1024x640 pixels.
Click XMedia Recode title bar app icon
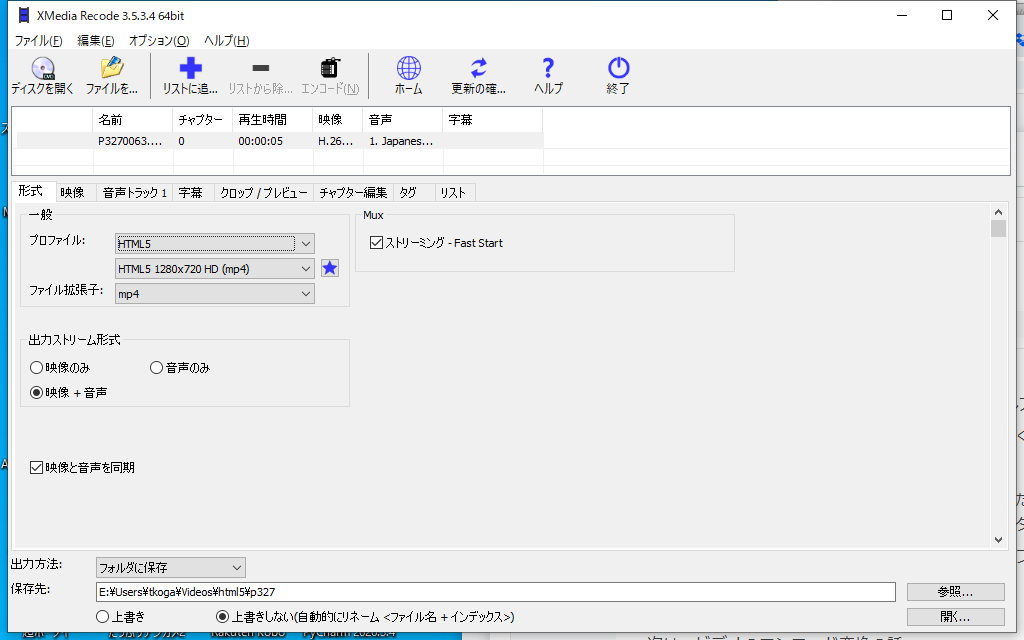[x=24, y=15]
